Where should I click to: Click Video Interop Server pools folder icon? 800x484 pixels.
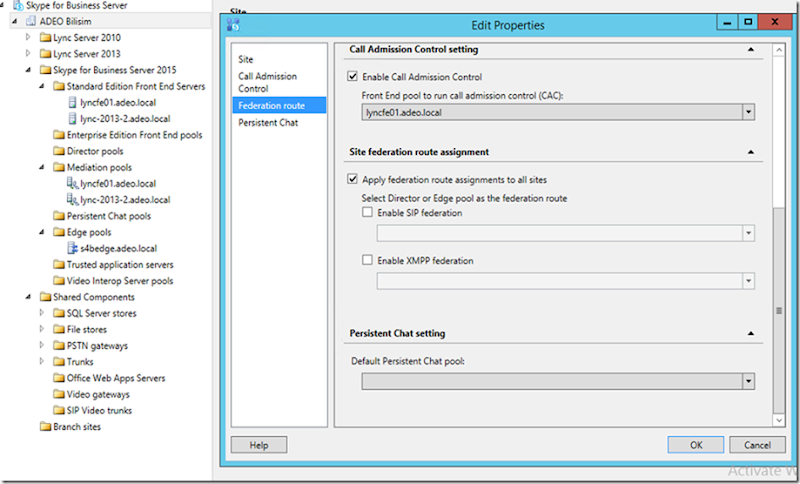click(x=59, y=281)
